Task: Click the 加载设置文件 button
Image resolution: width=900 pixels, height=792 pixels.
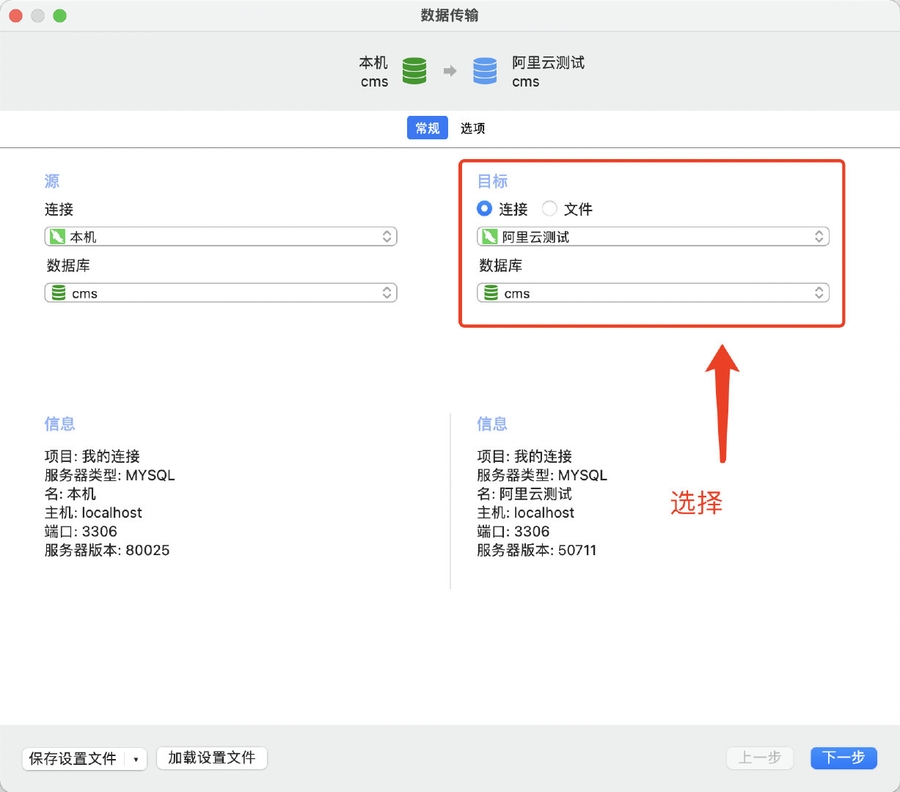Action: [x=212, y=758]
